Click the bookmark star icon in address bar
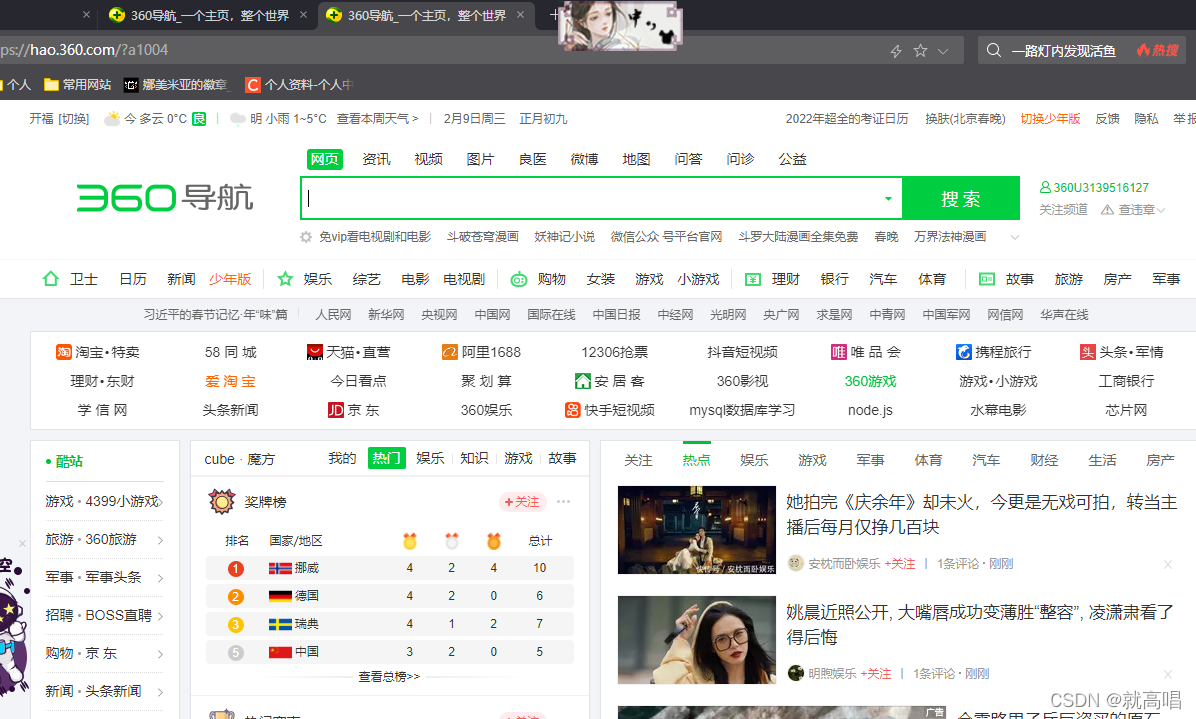1196x719 pixels. pyautogui.click(x=920, y=50)
